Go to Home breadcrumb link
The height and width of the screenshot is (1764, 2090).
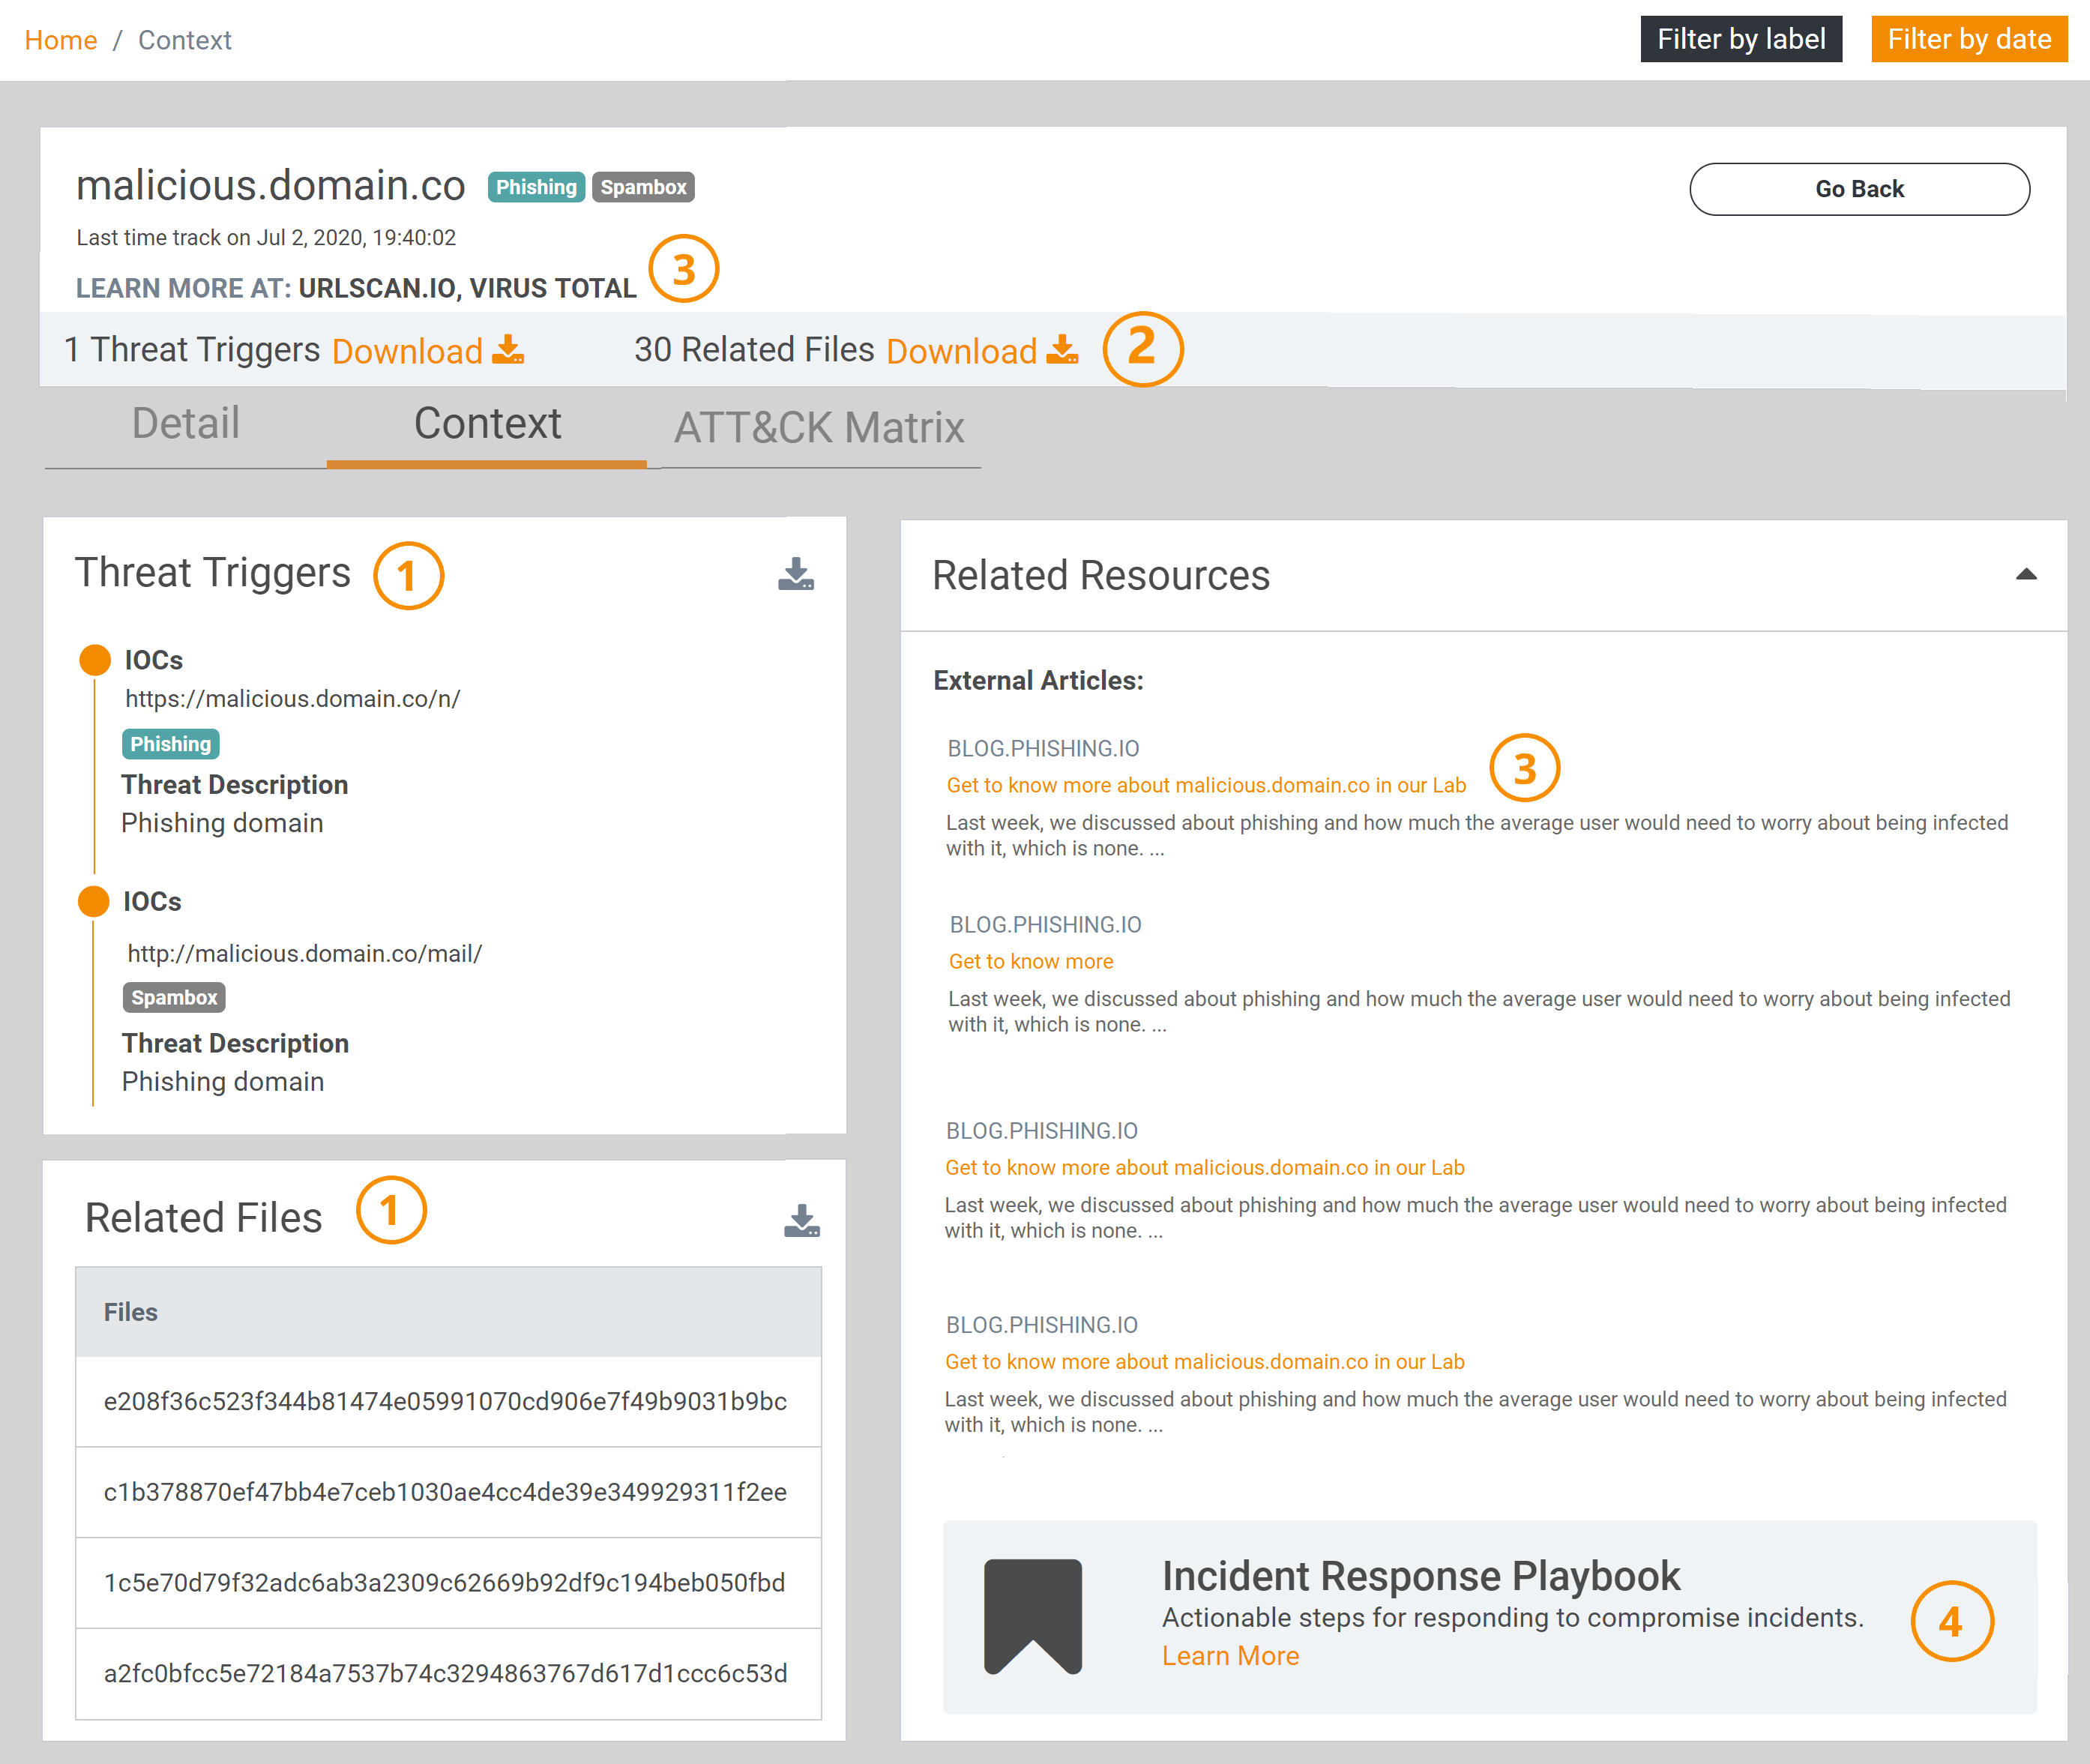[x=60, y=40]
